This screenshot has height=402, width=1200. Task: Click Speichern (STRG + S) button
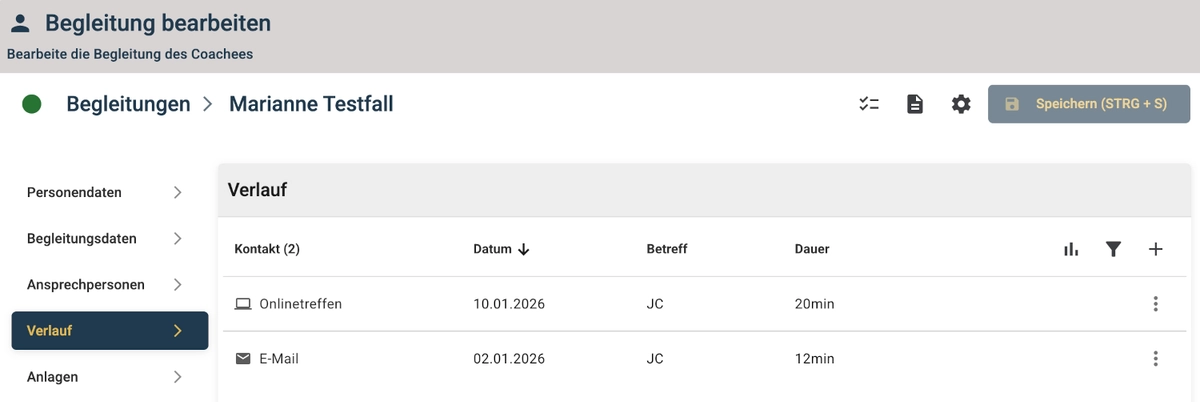pos(1089,104)
